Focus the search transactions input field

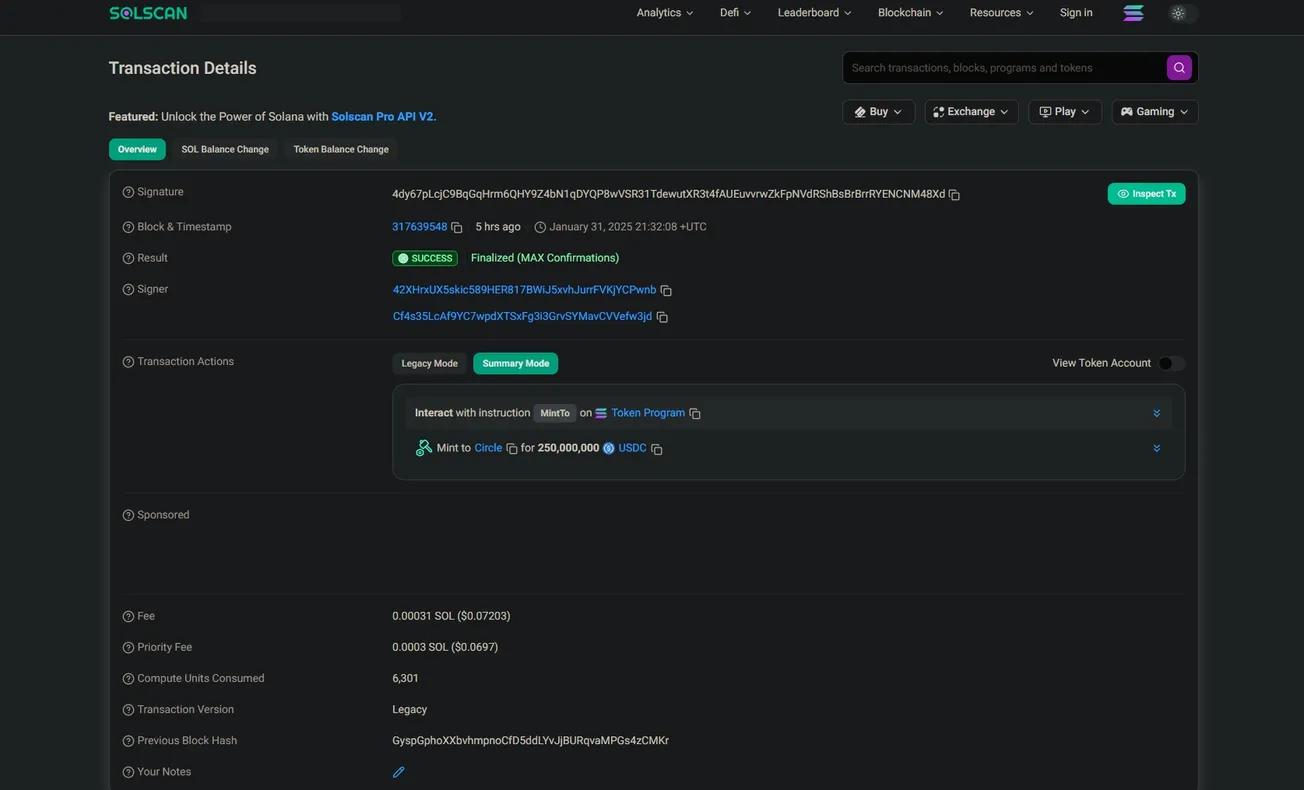1004,68
